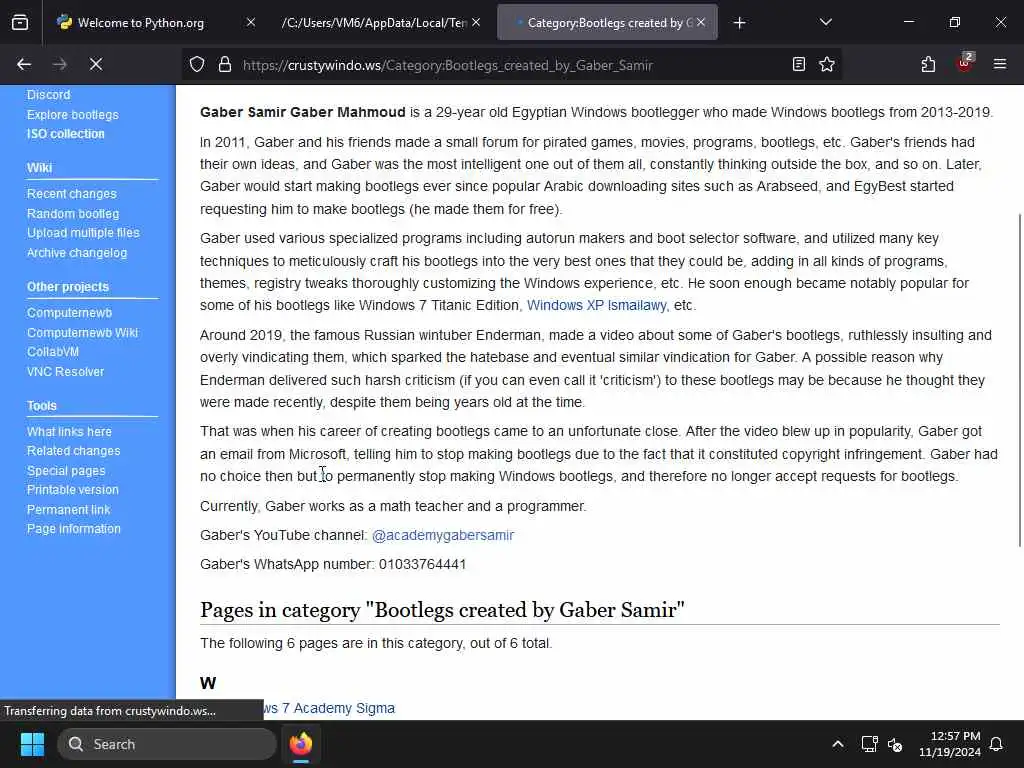Click Random bootleg sidebar link
1024x768 pixels.
73,214
